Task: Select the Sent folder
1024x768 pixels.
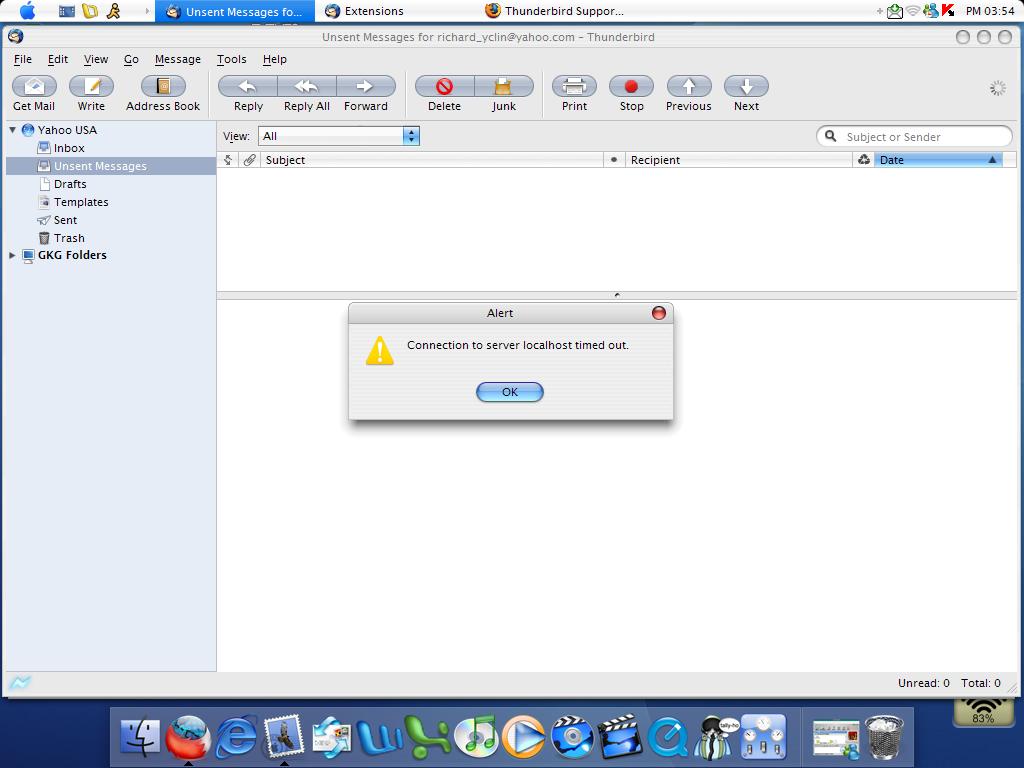Action: click(65, 220)
